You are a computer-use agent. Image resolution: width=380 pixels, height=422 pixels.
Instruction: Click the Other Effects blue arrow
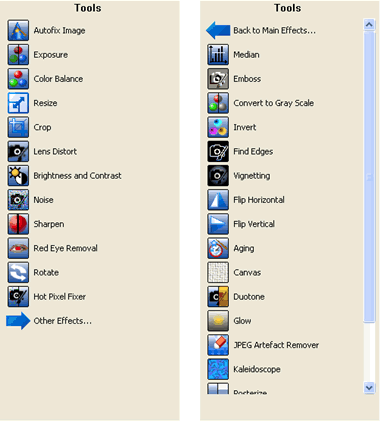pyautogui.click(x=18, y=321)
